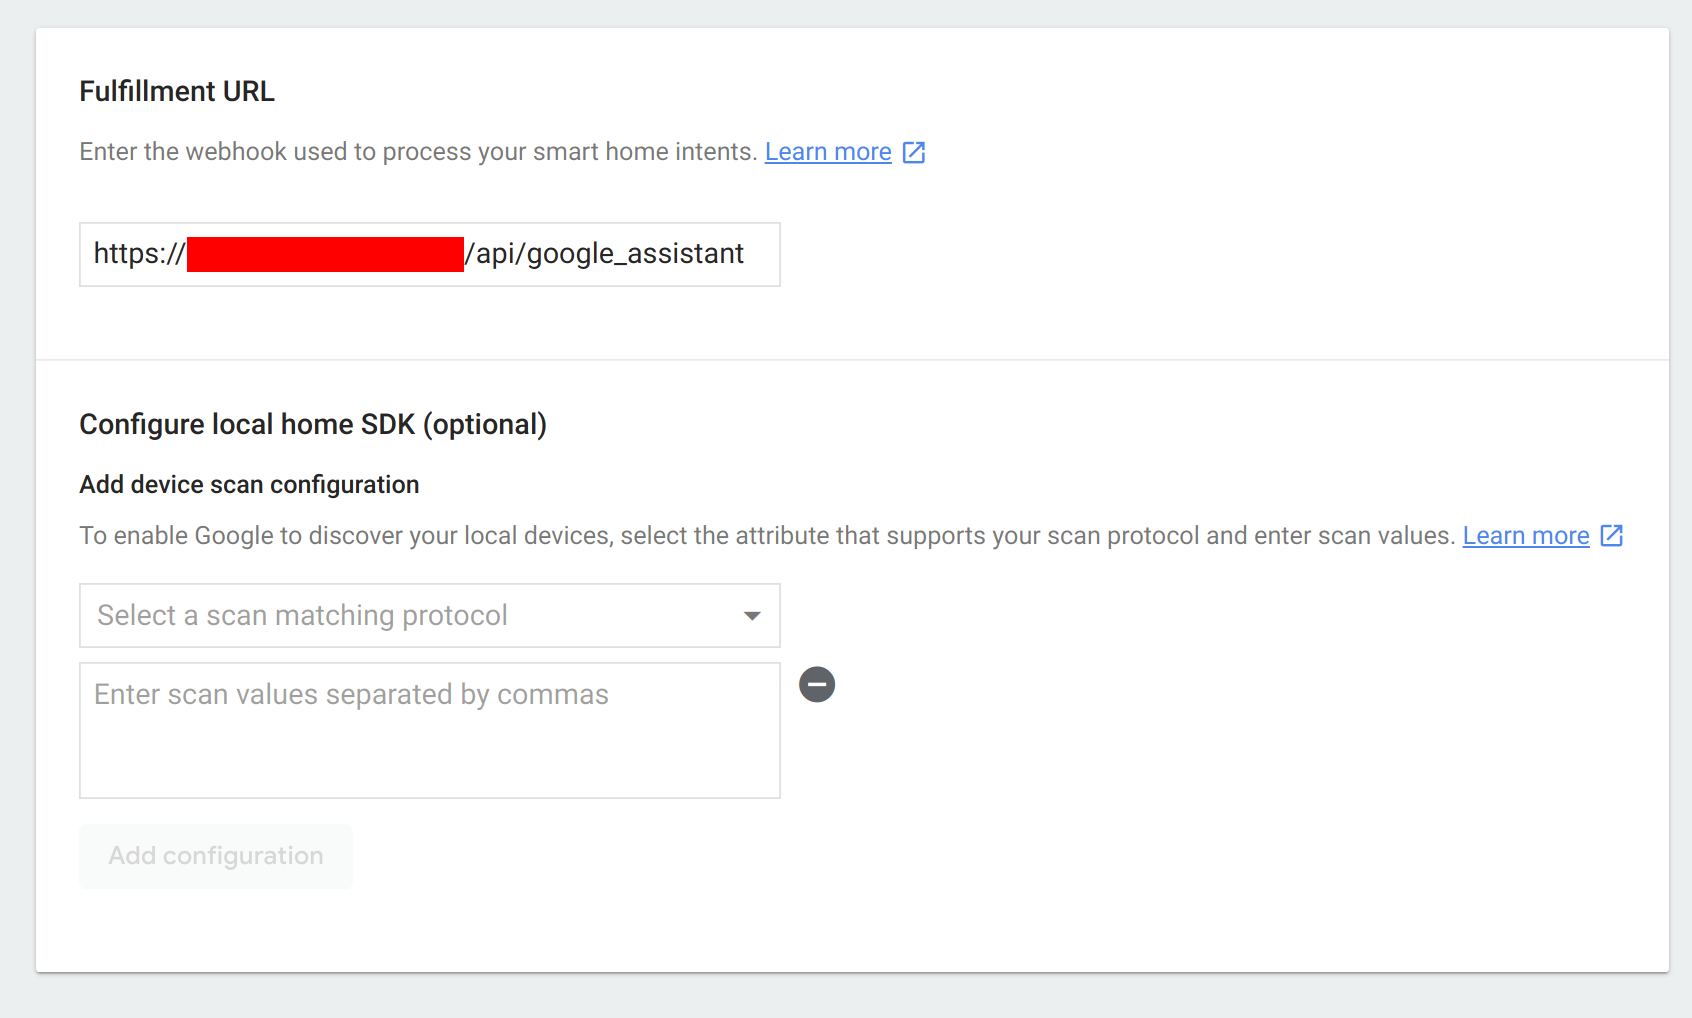The height and width of the screenshot is (1018, 1692).
Task: Focus the webhook URL ending in google_assistant
Action: point(429,254)
